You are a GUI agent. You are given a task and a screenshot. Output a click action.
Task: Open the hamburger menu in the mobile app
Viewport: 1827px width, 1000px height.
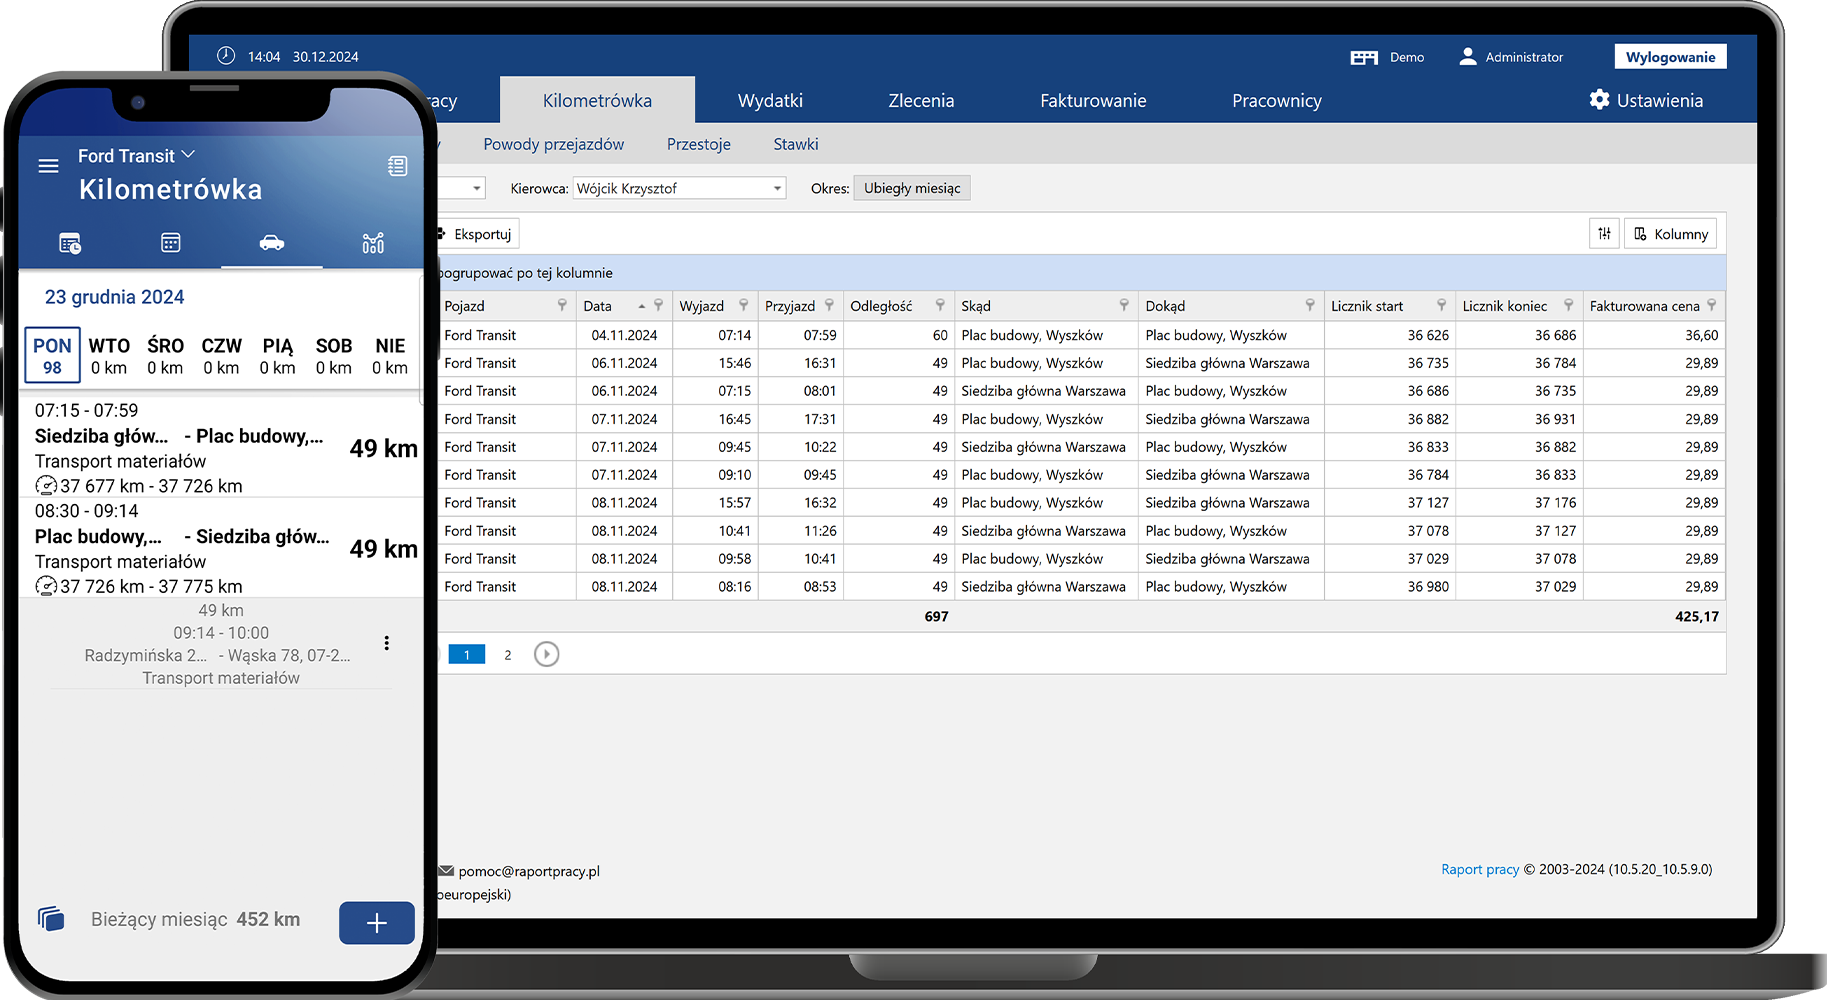tap(48, 166)
